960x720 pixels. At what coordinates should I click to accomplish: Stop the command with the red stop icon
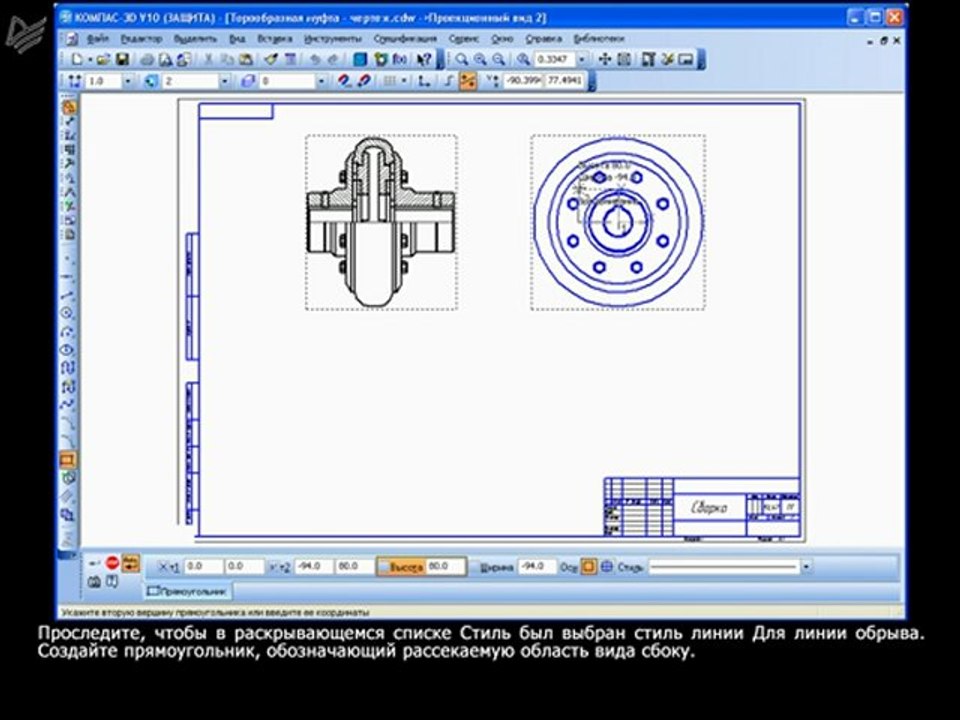pos(112,562)
